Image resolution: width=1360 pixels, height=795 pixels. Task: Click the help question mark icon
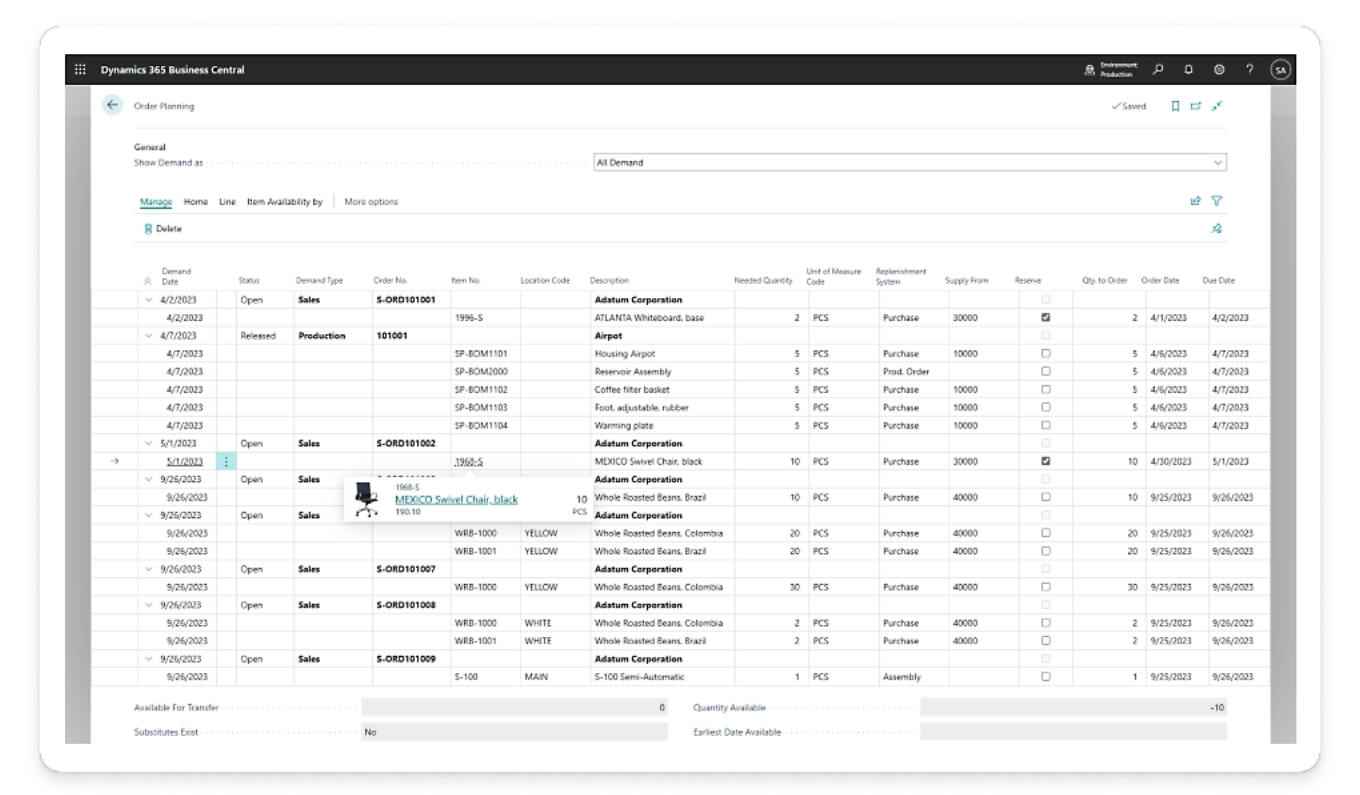point(1250,70)
